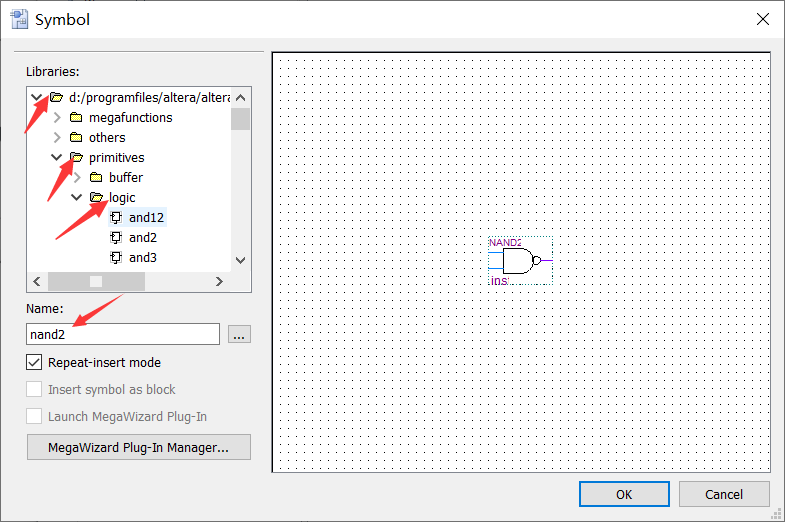The height and width of the screenshot is (522, 785).
Task: Close the Symbol dialog
Action: (762, 19)
